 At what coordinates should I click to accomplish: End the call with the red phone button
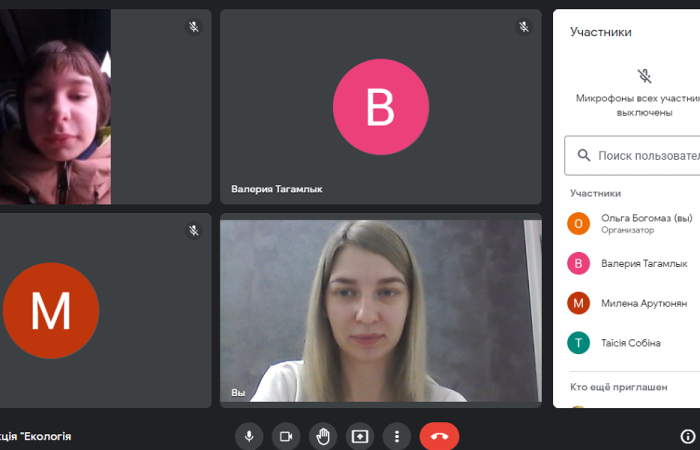(439, 436)
